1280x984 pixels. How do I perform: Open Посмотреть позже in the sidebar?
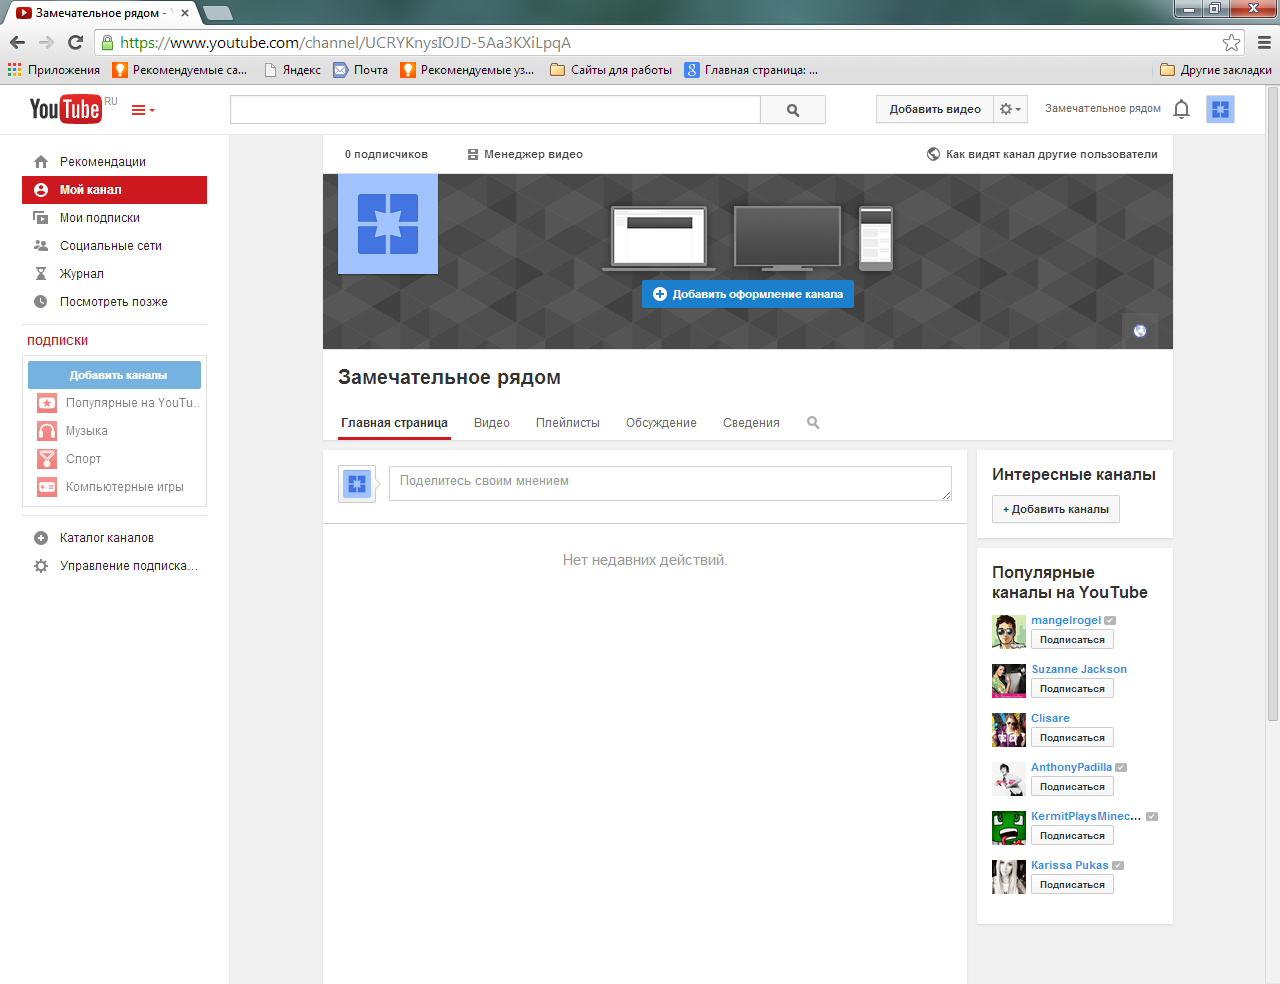click(114, 302)
